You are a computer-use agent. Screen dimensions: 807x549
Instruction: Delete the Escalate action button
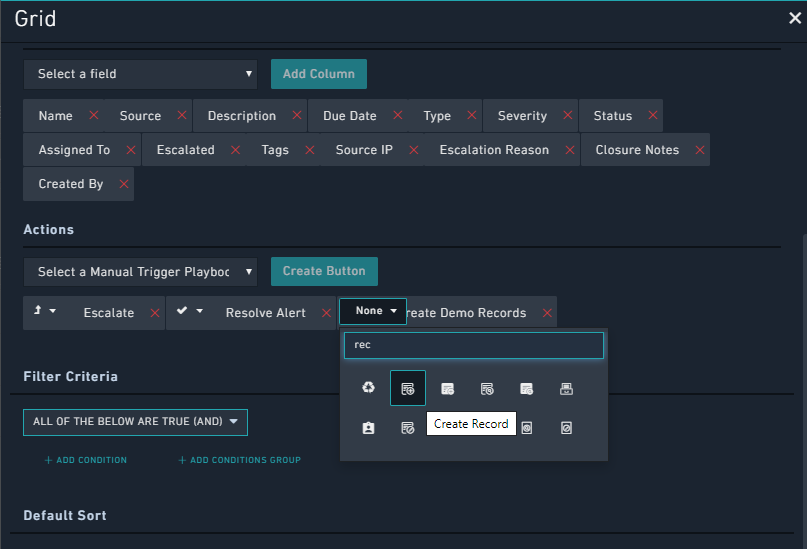[x=155, y=313]
